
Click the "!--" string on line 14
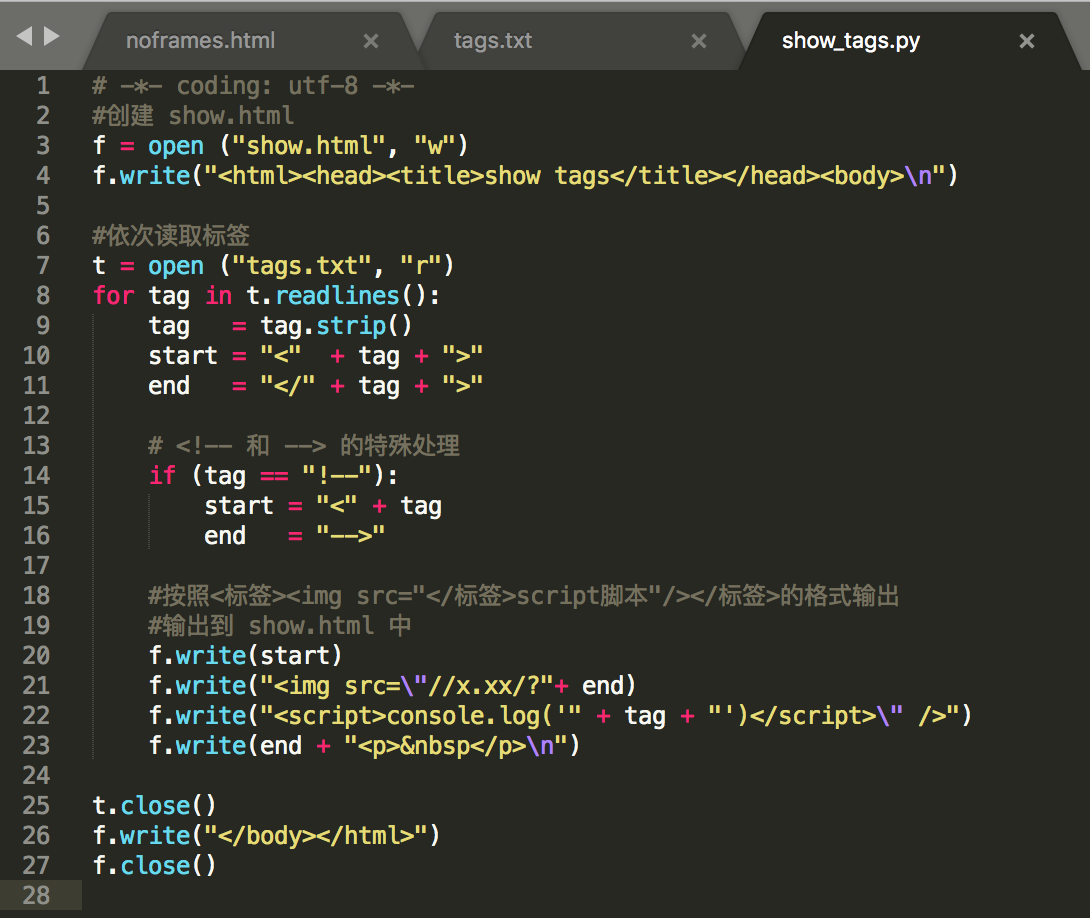click(x=337, y=475)
